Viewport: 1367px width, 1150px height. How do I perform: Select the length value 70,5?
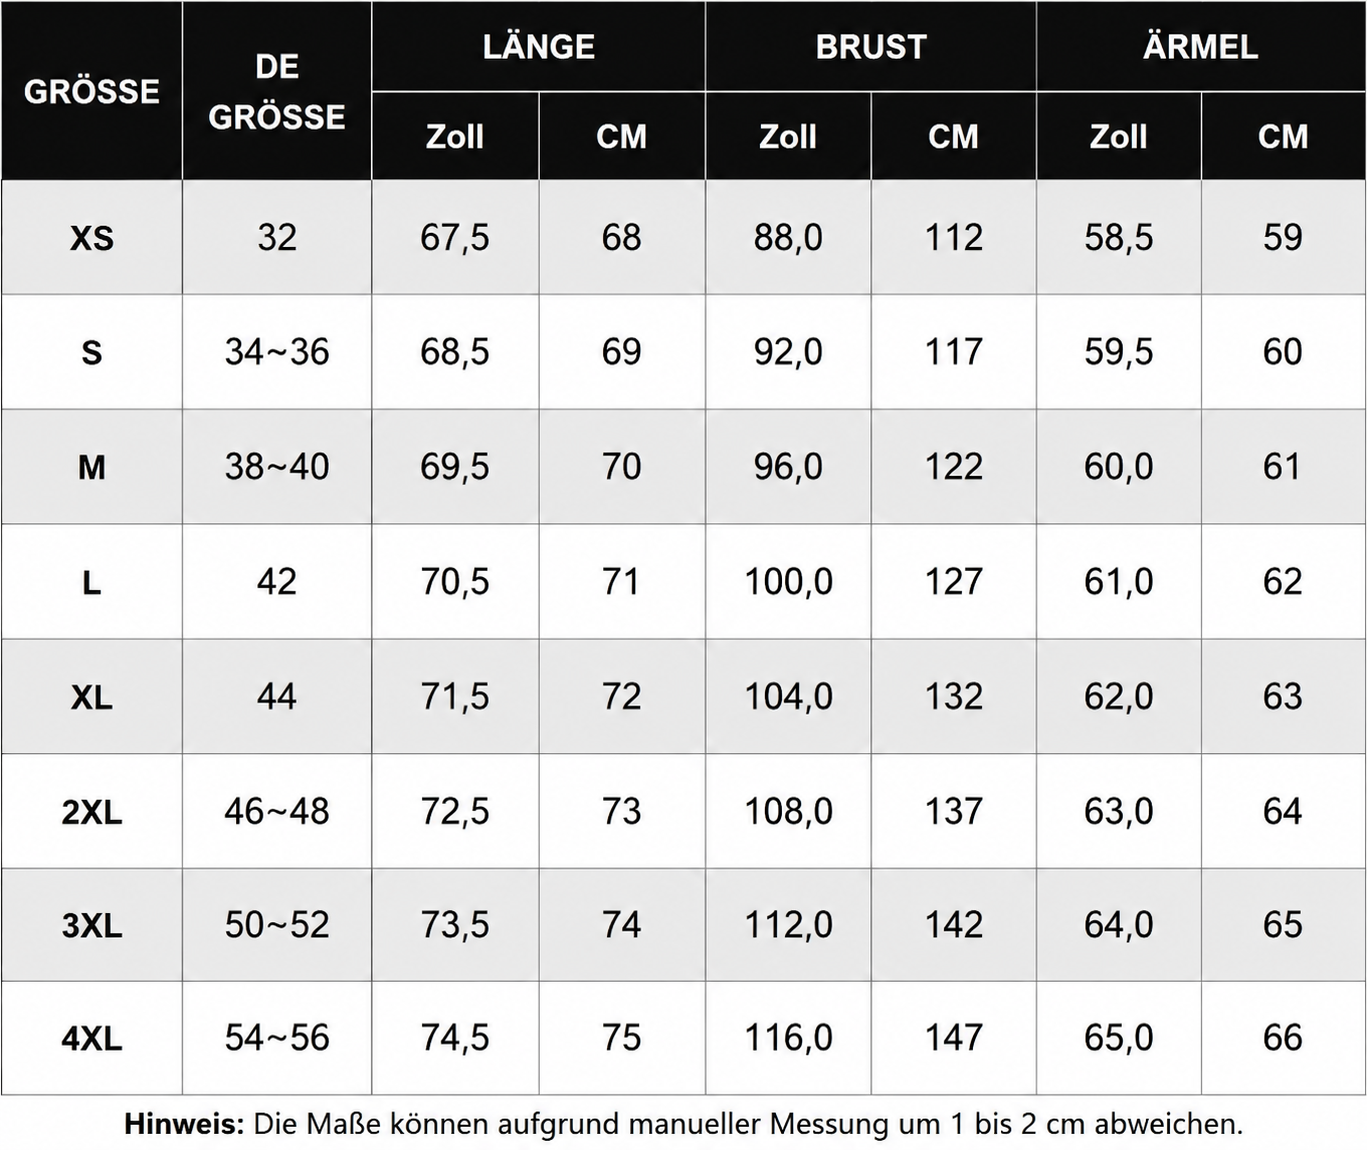point(455,582)
